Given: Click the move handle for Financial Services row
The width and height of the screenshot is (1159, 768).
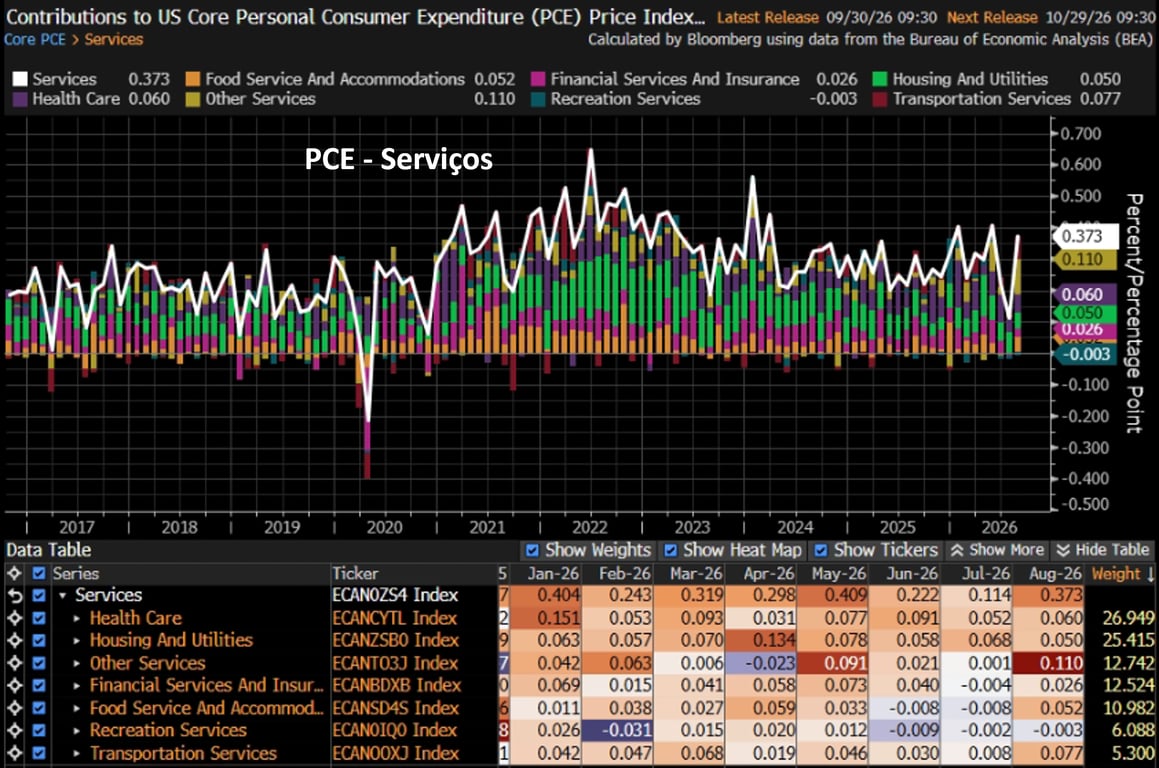Looking at the screenshot, I should pos(14,685).
